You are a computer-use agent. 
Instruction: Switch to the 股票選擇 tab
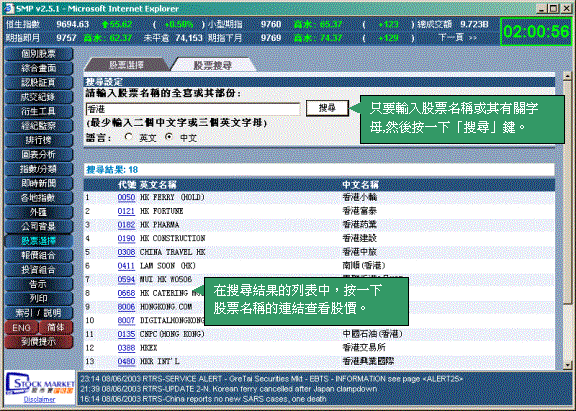pos(127,65)
